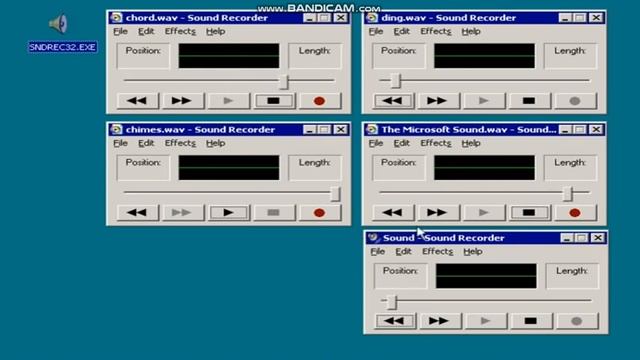This screenshot has width=640, height=360.
Task: Open Effects menu in The Microsoft Sound.wav window
Action: (x=436, y=143)
